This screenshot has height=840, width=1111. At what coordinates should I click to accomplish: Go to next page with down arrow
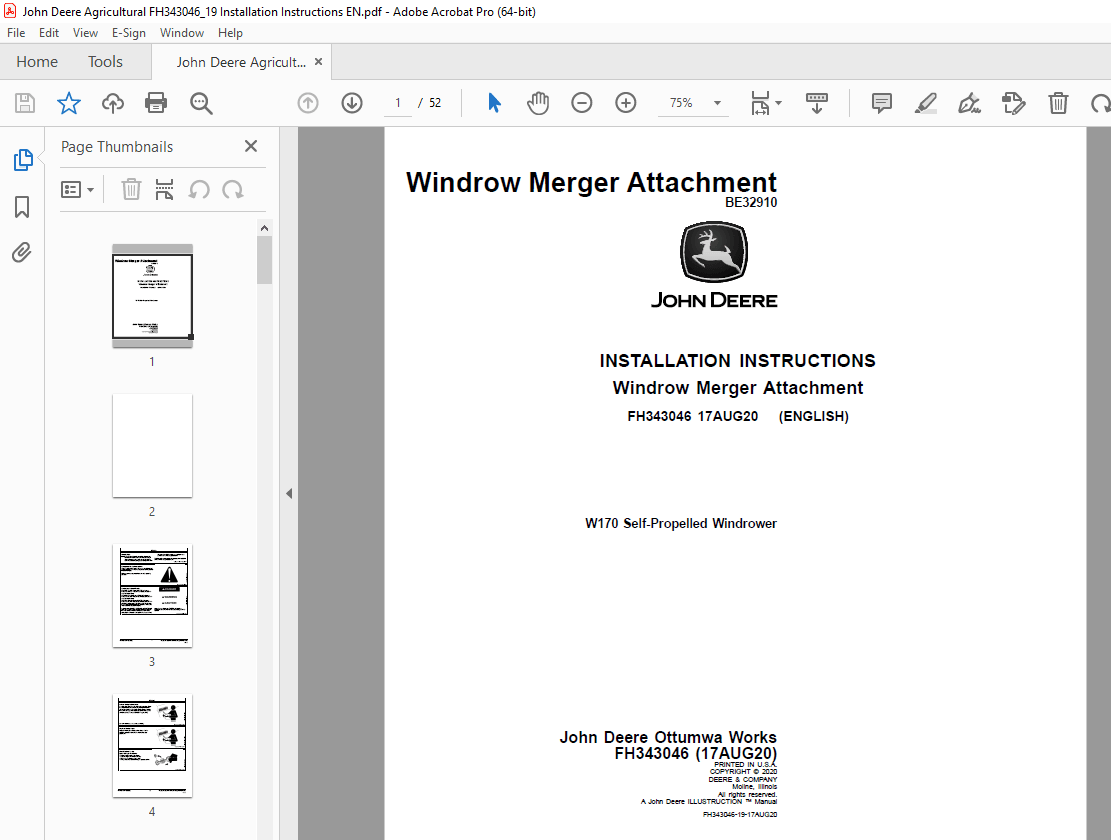coord(352,103)
